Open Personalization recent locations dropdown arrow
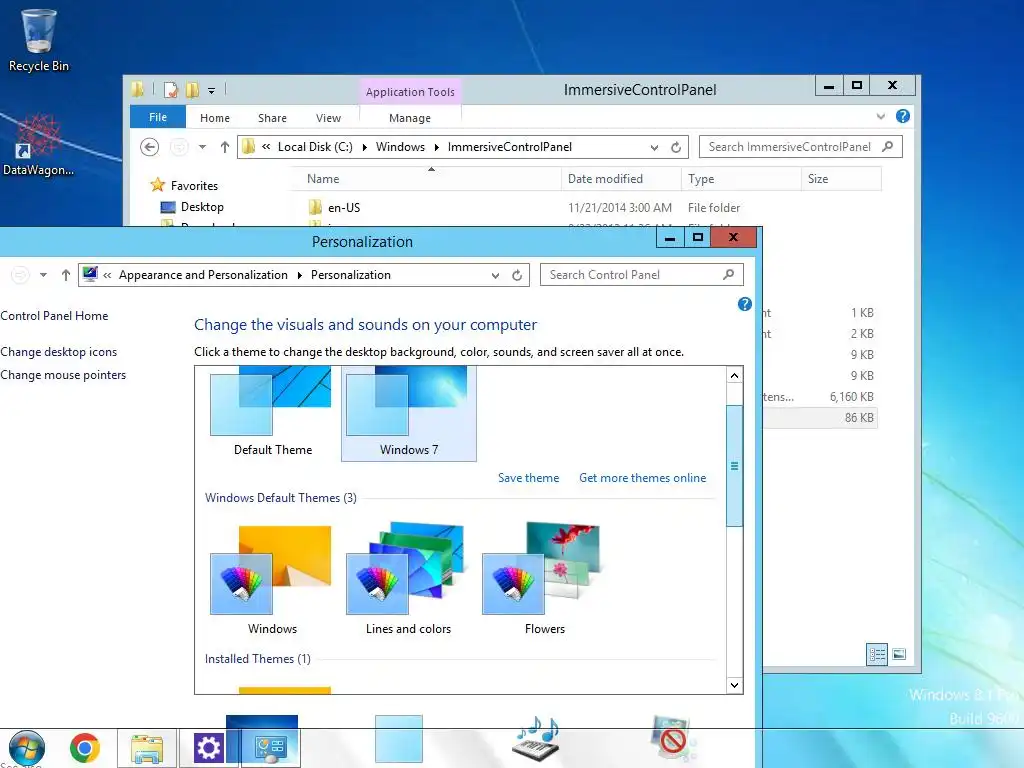This screenshot has width=1024, height=768. (x=43, y=275)
